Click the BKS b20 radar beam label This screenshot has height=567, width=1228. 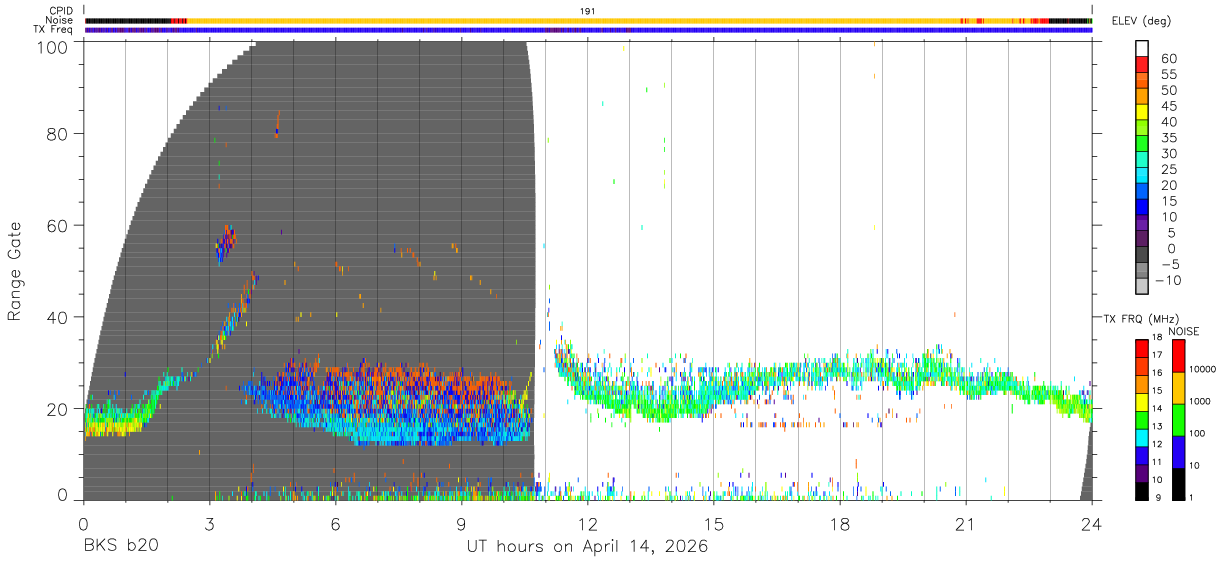121,547
